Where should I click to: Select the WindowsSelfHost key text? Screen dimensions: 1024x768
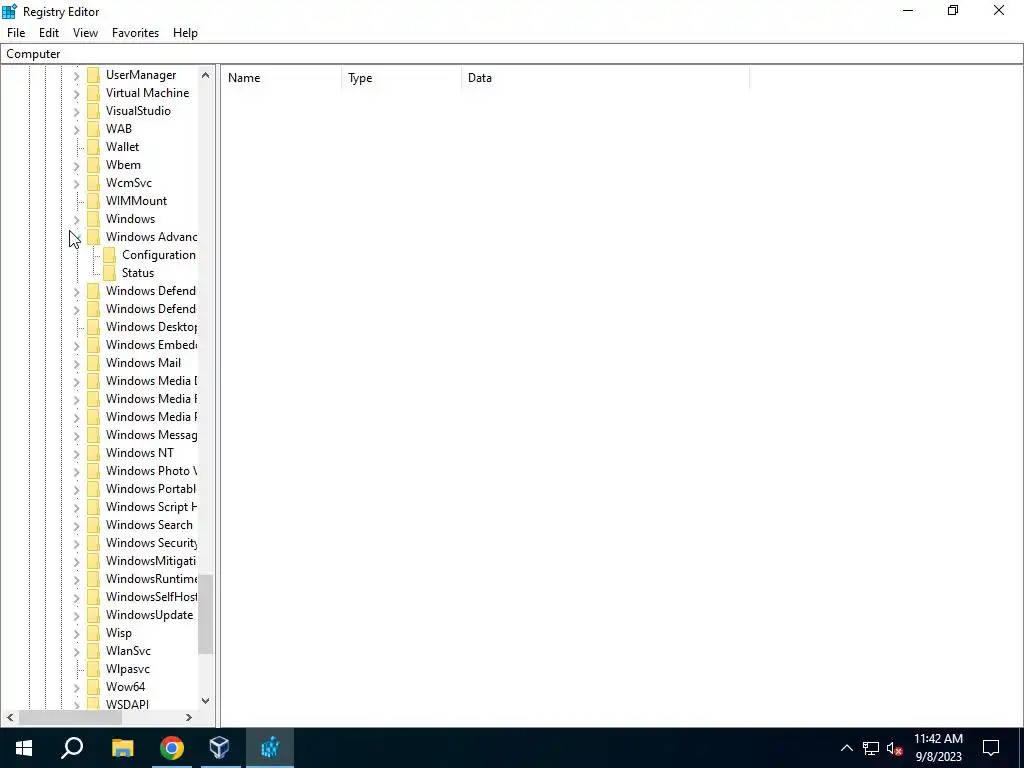[x=151, y=596]
